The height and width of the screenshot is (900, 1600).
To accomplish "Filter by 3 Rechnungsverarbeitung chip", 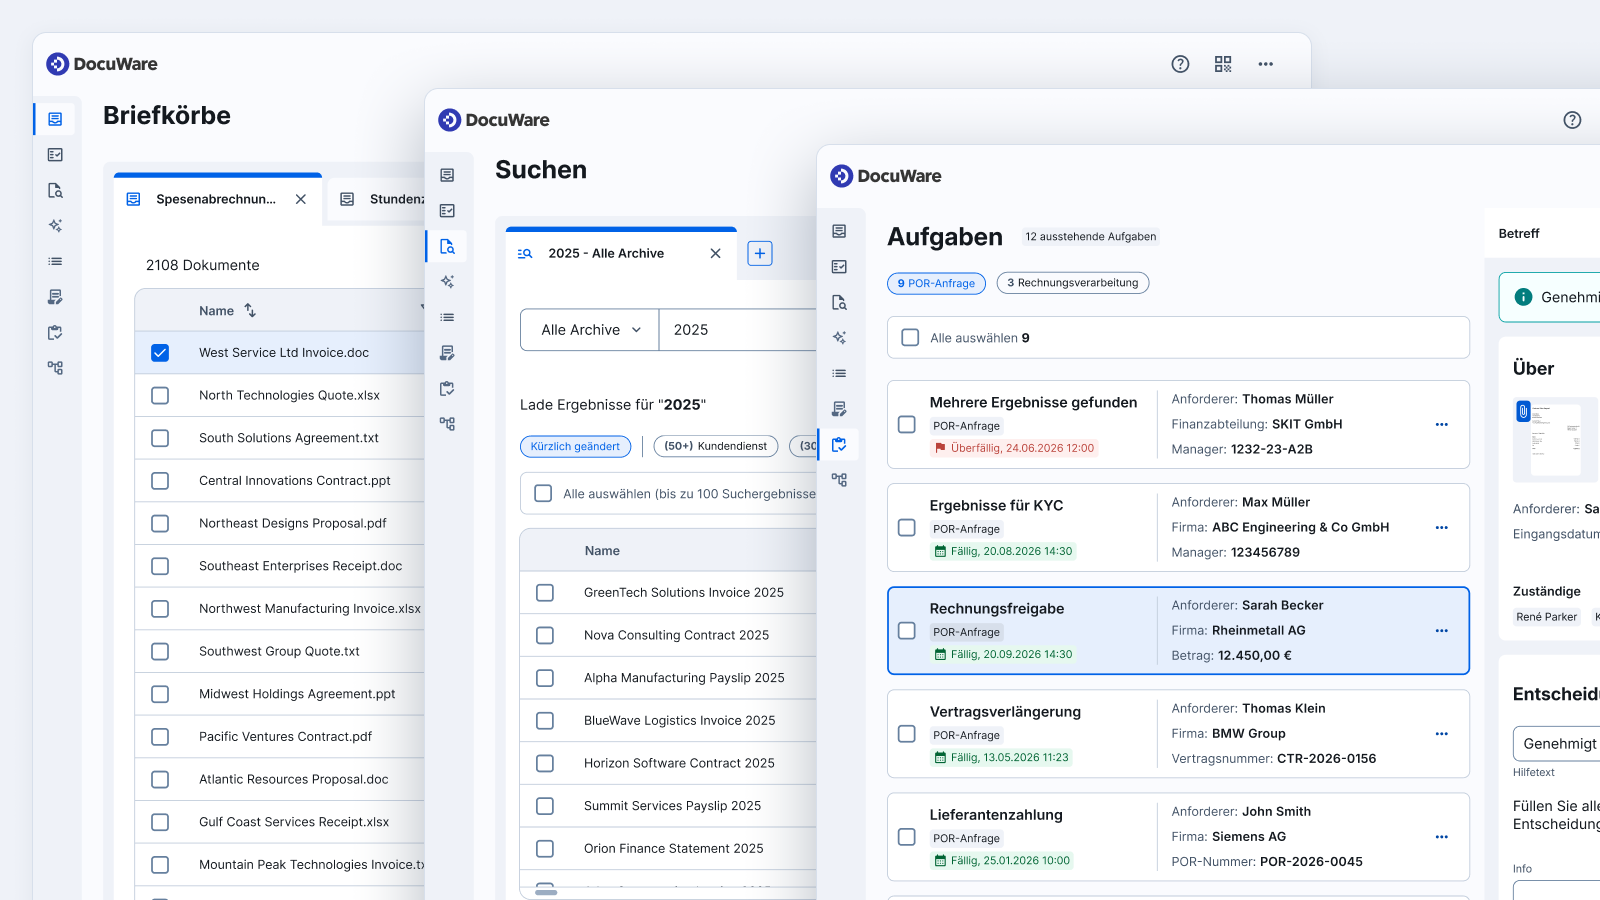I will coord(1073,283).
